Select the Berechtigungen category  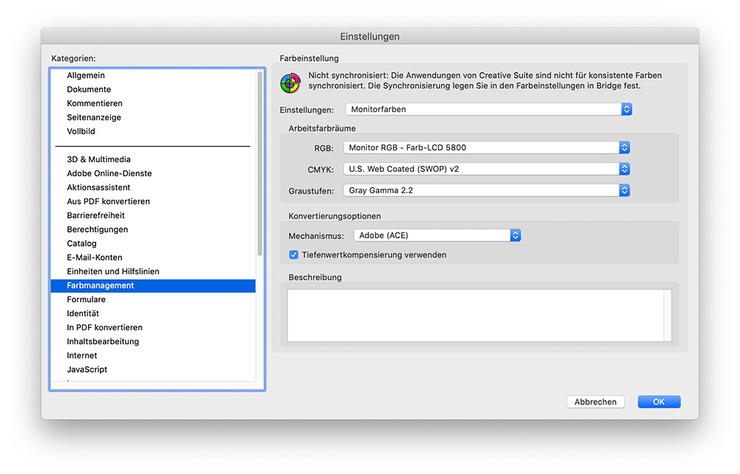pos(153,229)
